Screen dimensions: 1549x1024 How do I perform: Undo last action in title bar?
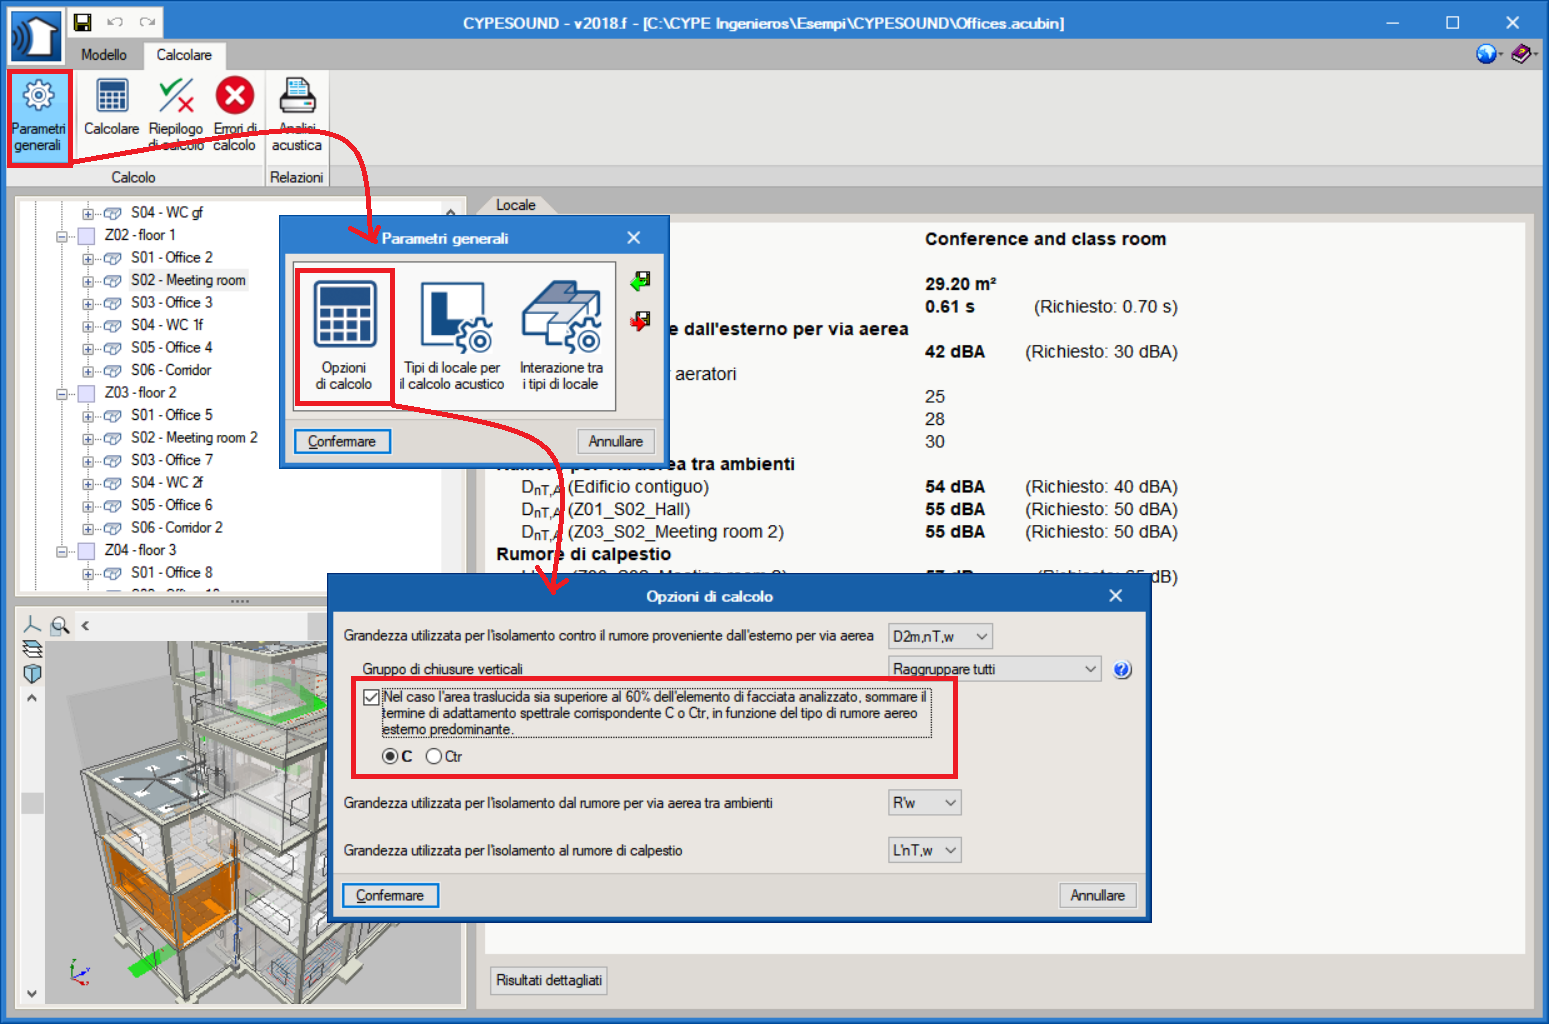tap(115, 22)
